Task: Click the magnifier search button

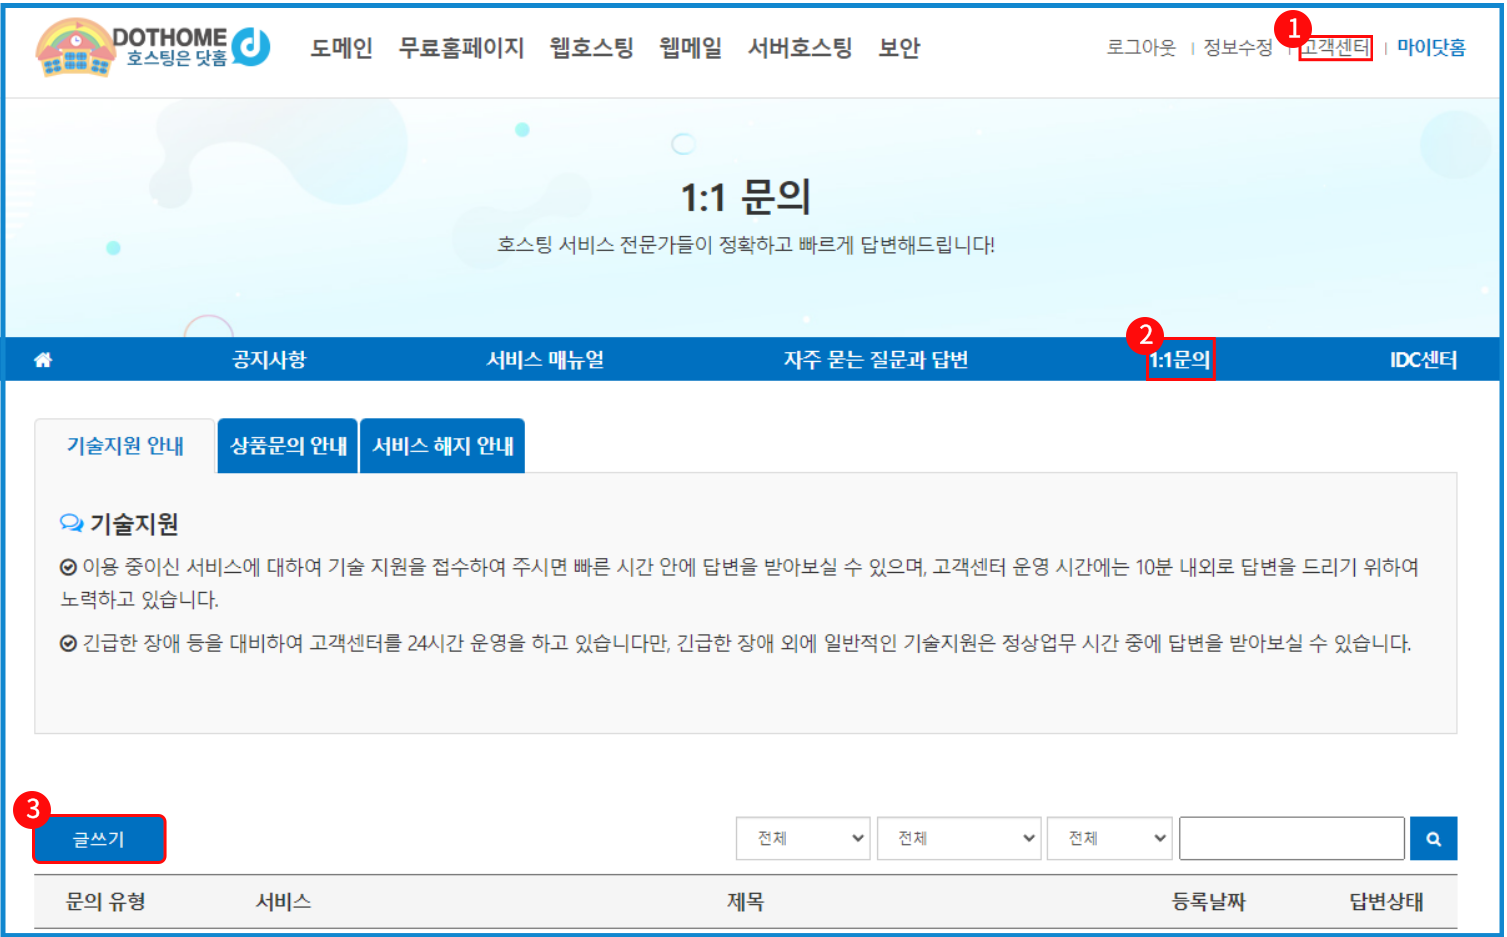Action: click(x=1432, y=839)
